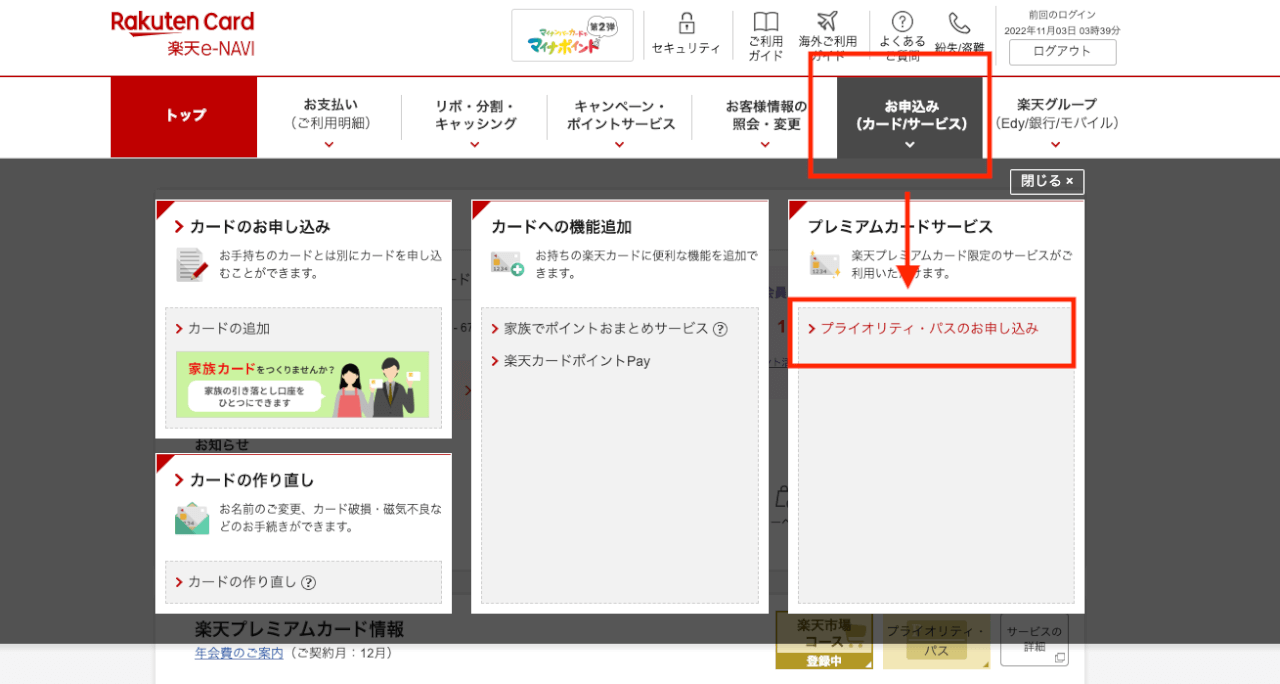Expand キャンペーン・ポイントサービス menu
1280x684 pixels.
(620, 116)
